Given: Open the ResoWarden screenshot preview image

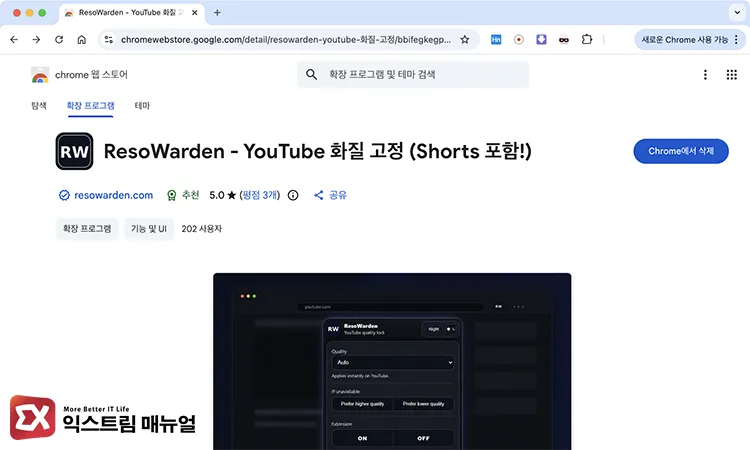Looking at the screenshot, I should tap(392, 361).
